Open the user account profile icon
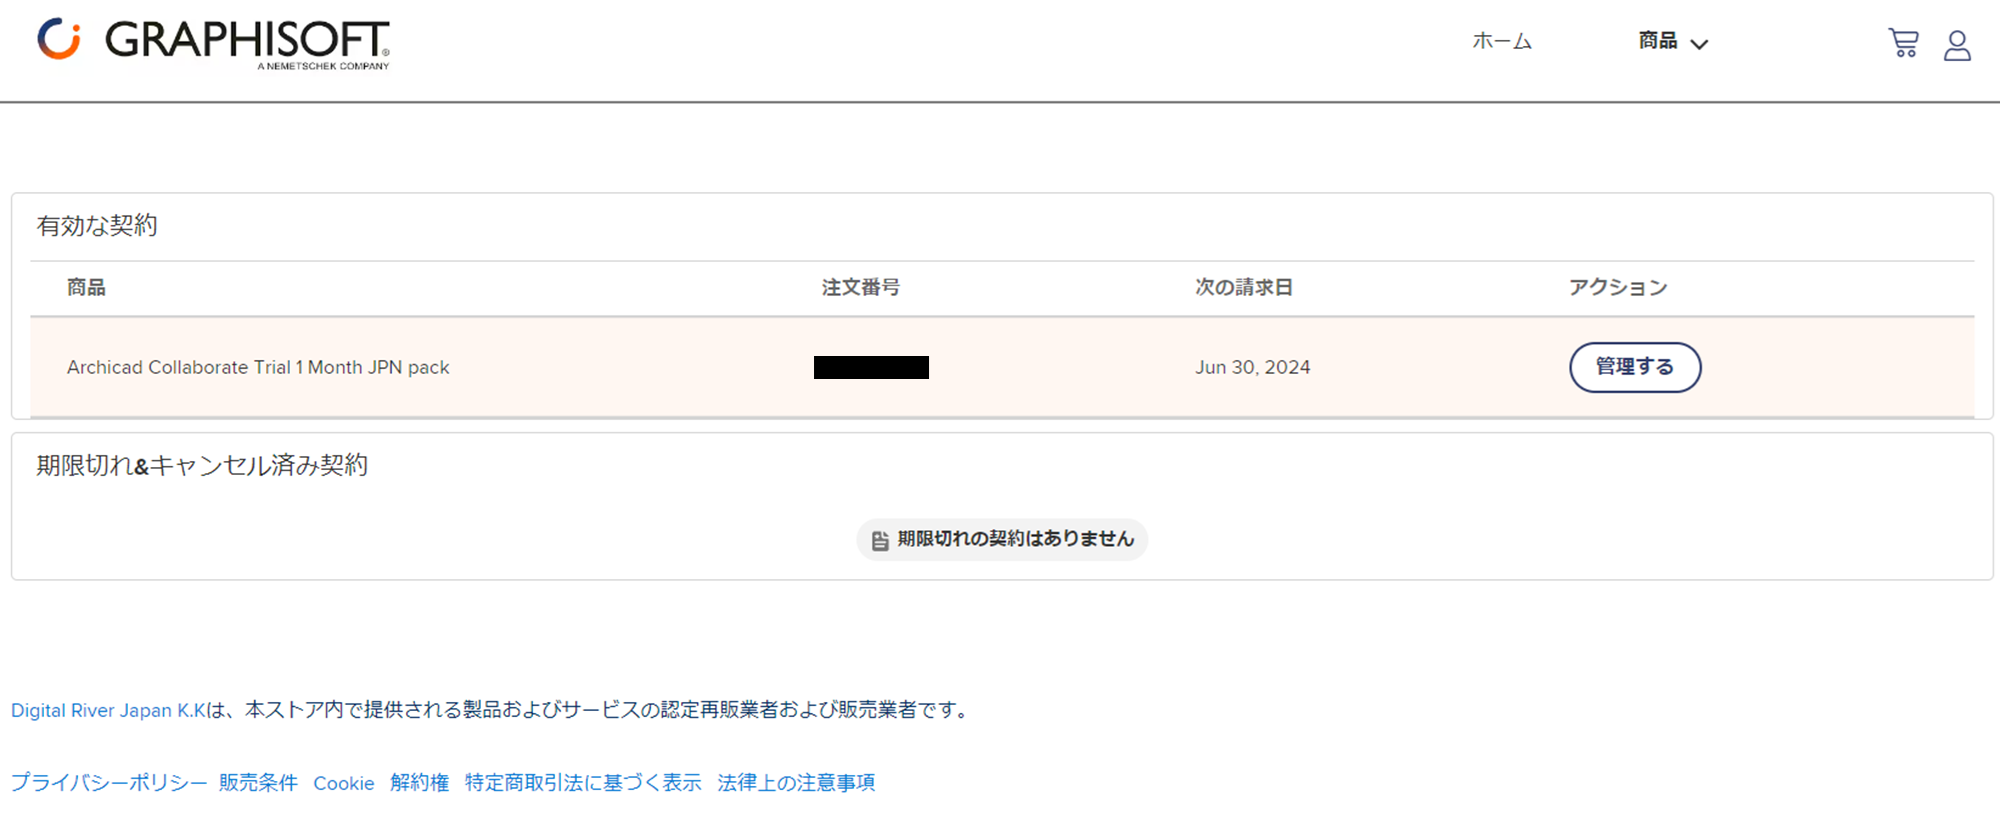This screenshot has height=830, width=2000. click(x=1957, y=45)
